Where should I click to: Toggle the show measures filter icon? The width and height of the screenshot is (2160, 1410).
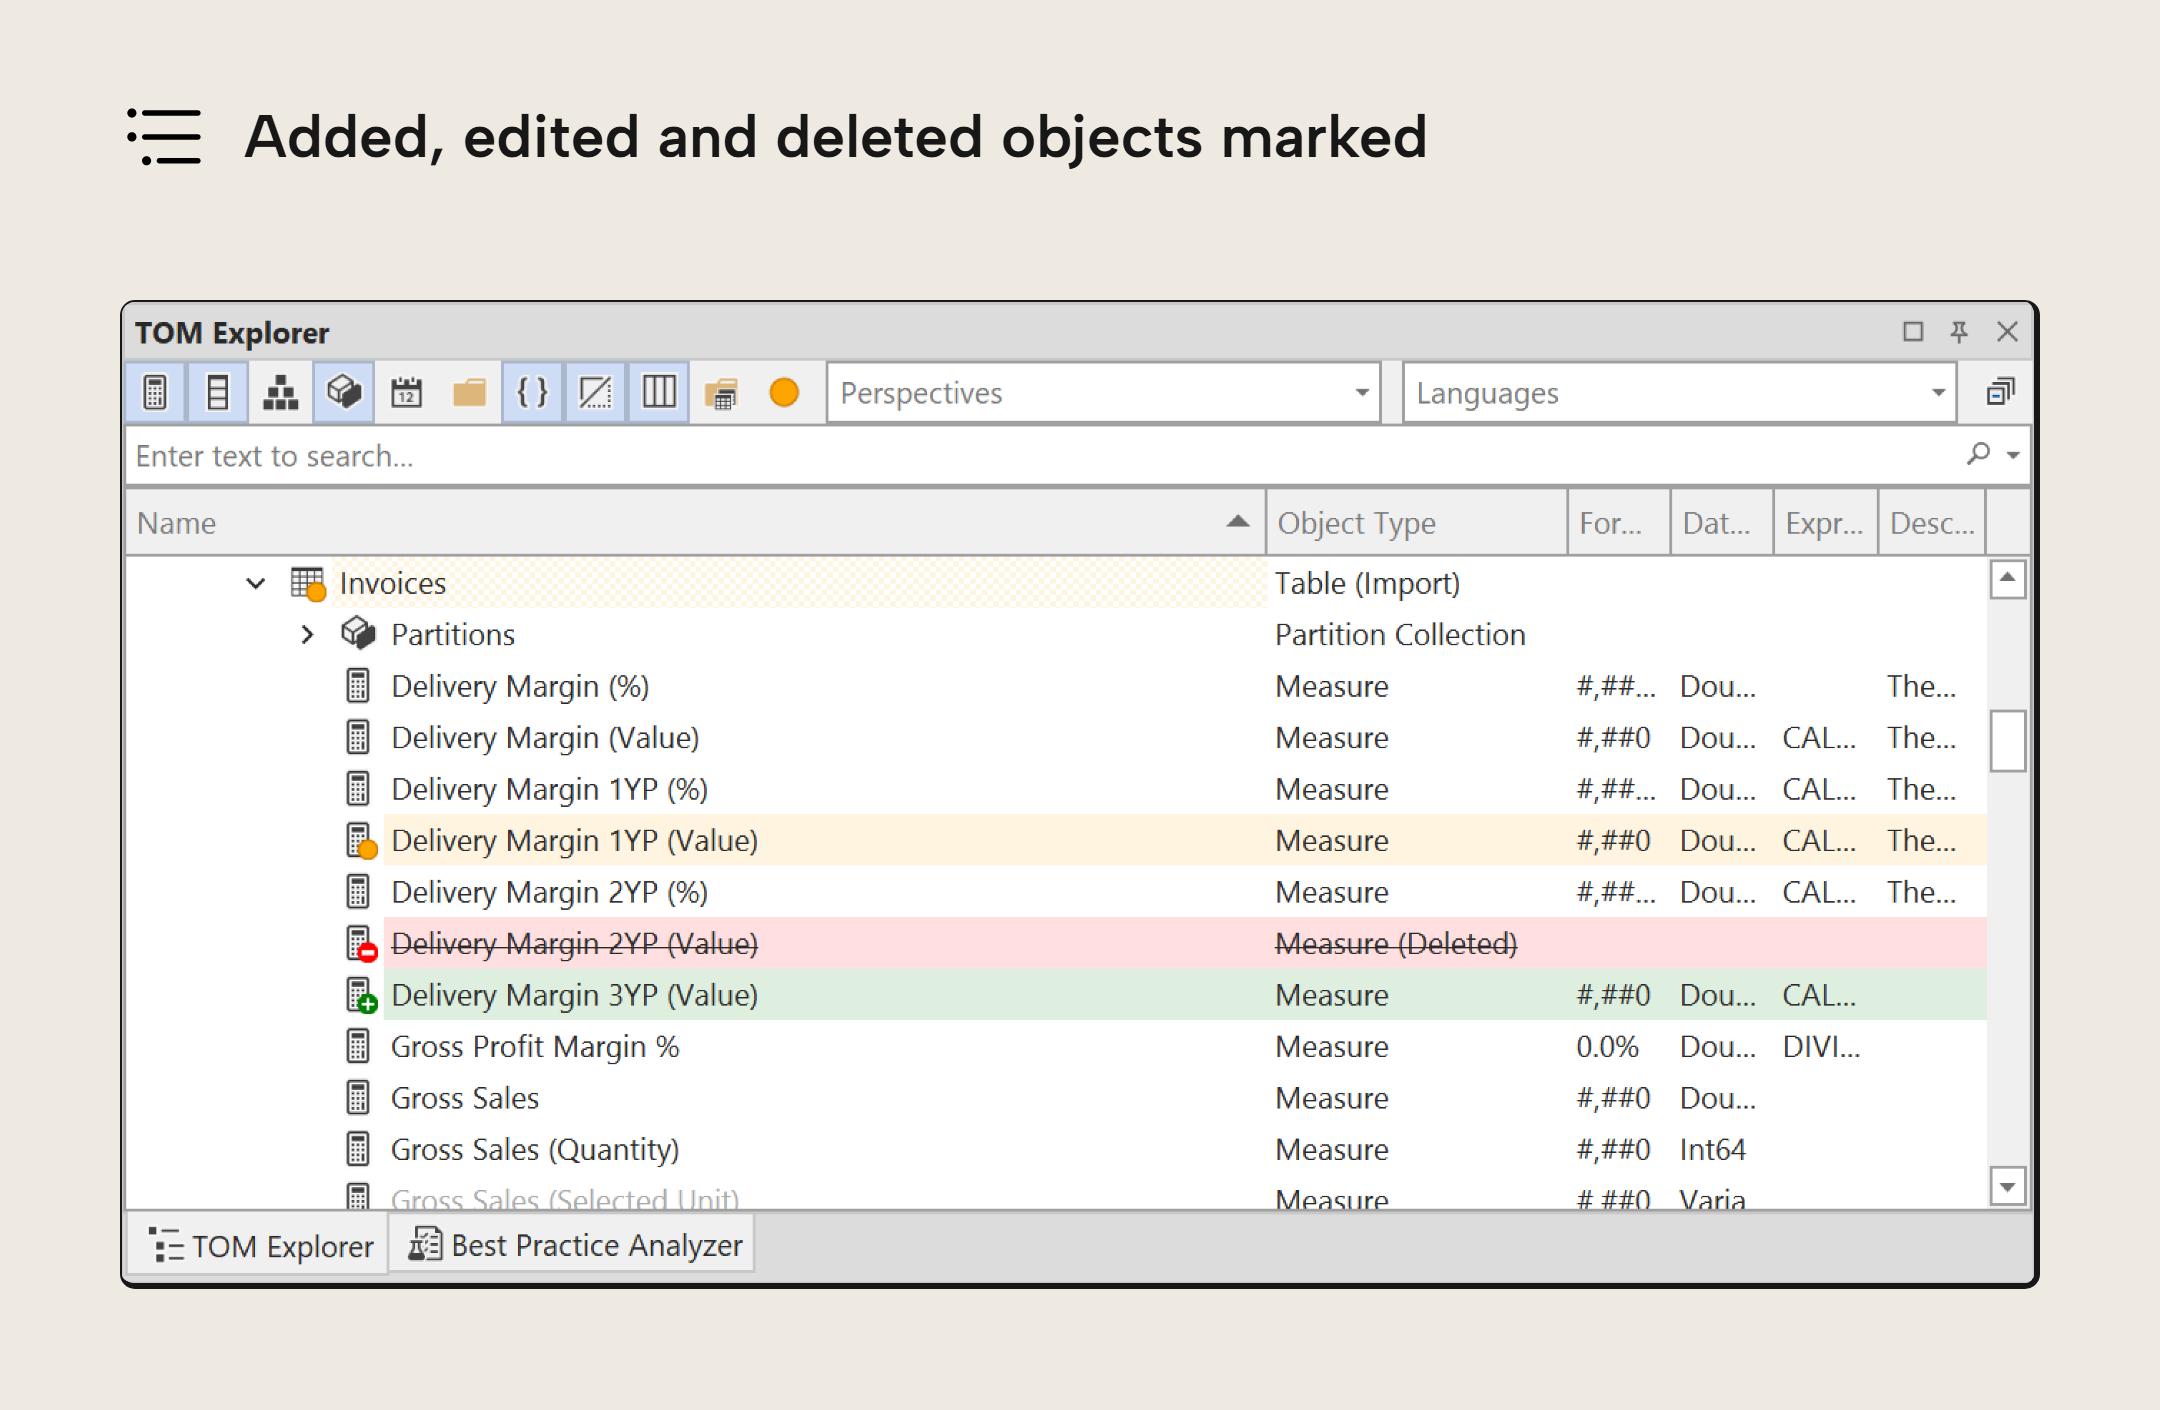pos(155,392)
